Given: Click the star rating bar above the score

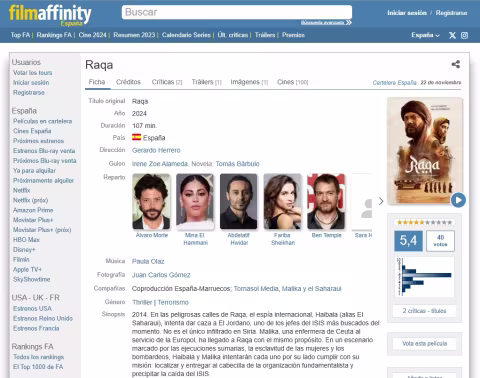Looking at the screenshot, I should pos(424,222).
